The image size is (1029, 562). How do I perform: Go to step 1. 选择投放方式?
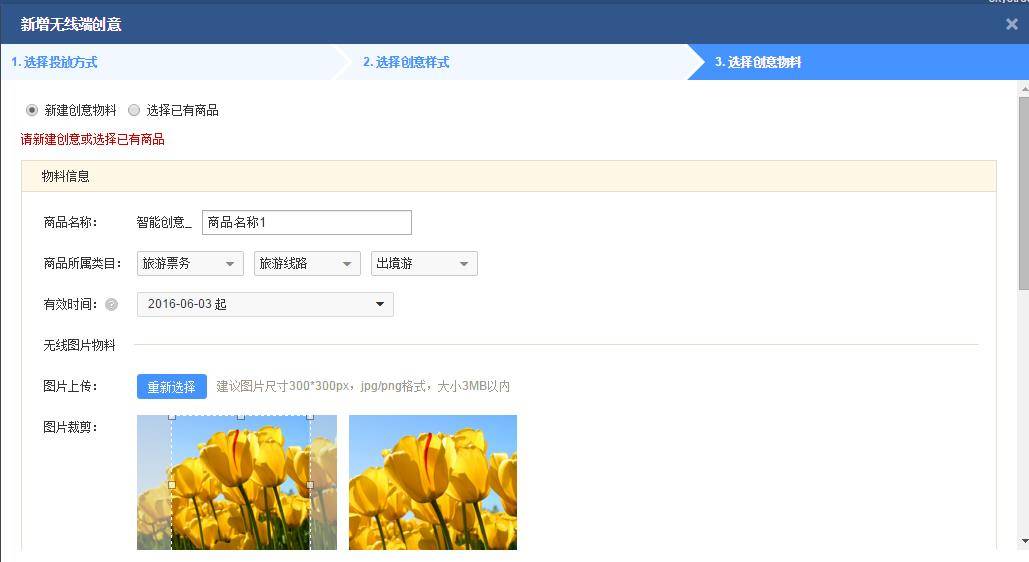click(x=54, y=62)
